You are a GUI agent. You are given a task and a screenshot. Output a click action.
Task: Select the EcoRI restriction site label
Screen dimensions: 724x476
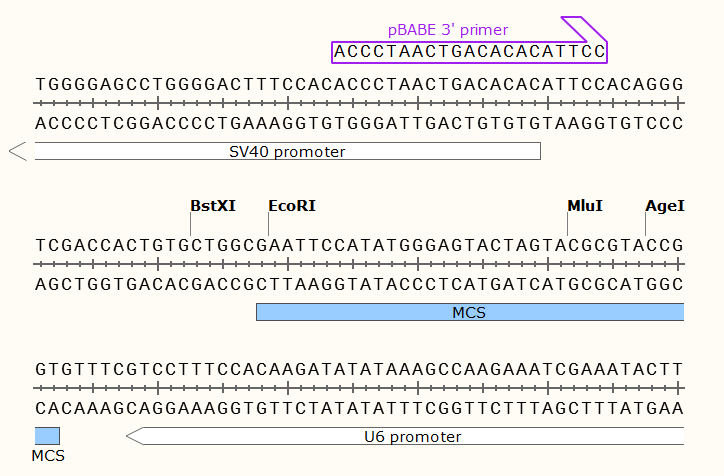292,206
